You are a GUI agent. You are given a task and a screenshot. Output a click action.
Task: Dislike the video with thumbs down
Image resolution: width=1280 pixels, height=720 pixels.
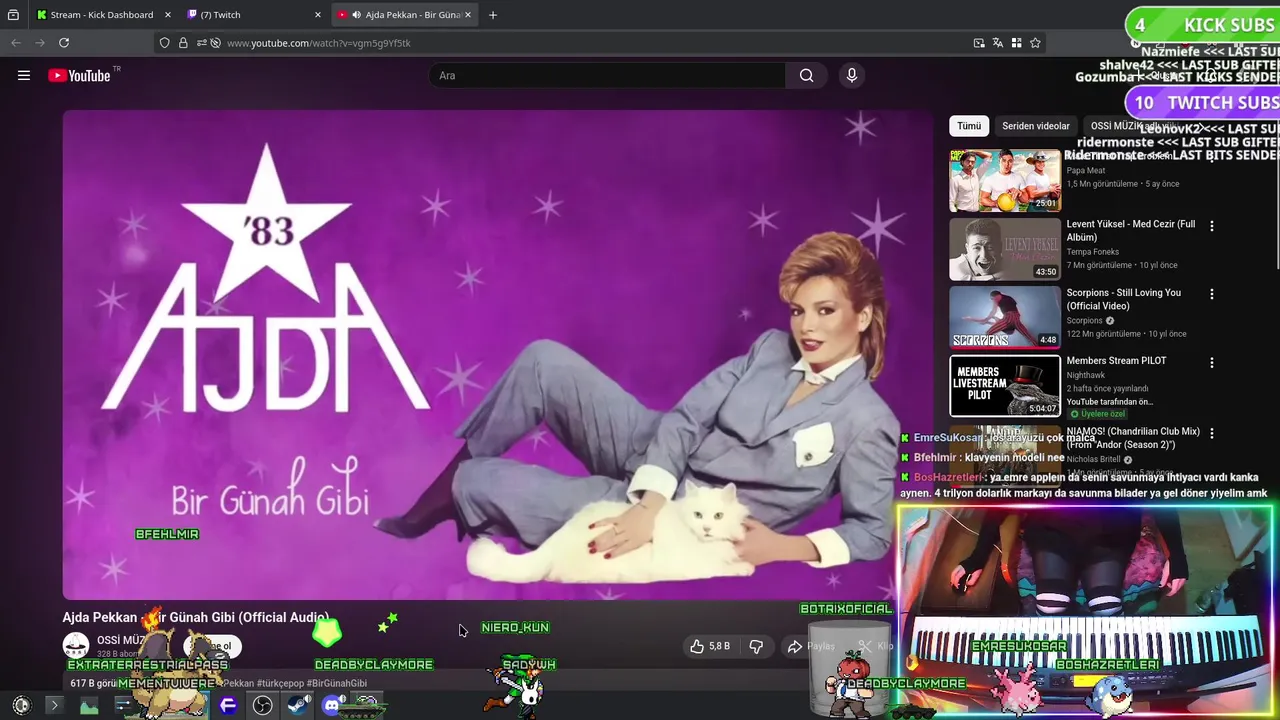click(757, 647)
